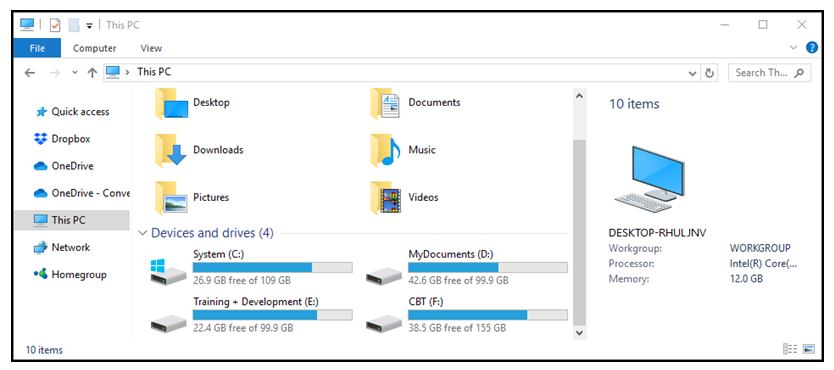Image resolution: width=834 pixels, height=370 pixels.
Task: Click the Properties checkmark icon in title bar
Action: pyautogui.click(x=55, y=25)
